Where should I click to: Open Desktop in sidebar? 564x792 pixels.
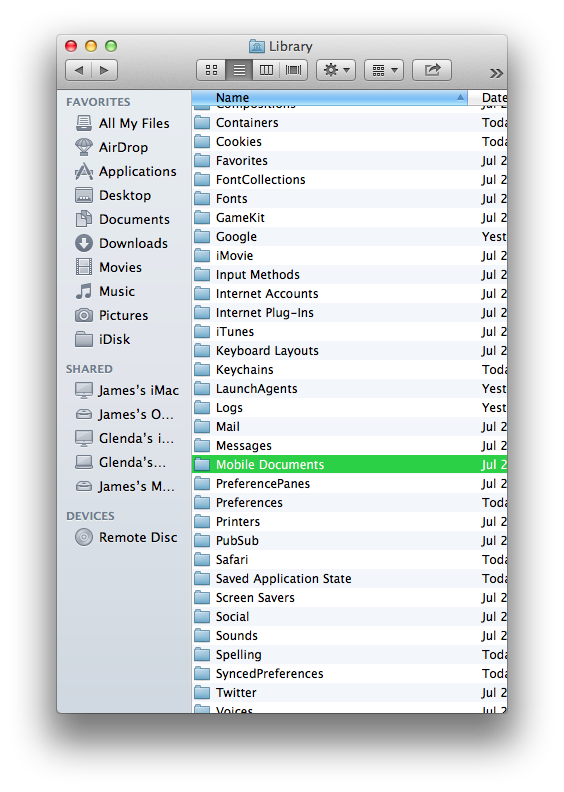(x=113, y=195)
